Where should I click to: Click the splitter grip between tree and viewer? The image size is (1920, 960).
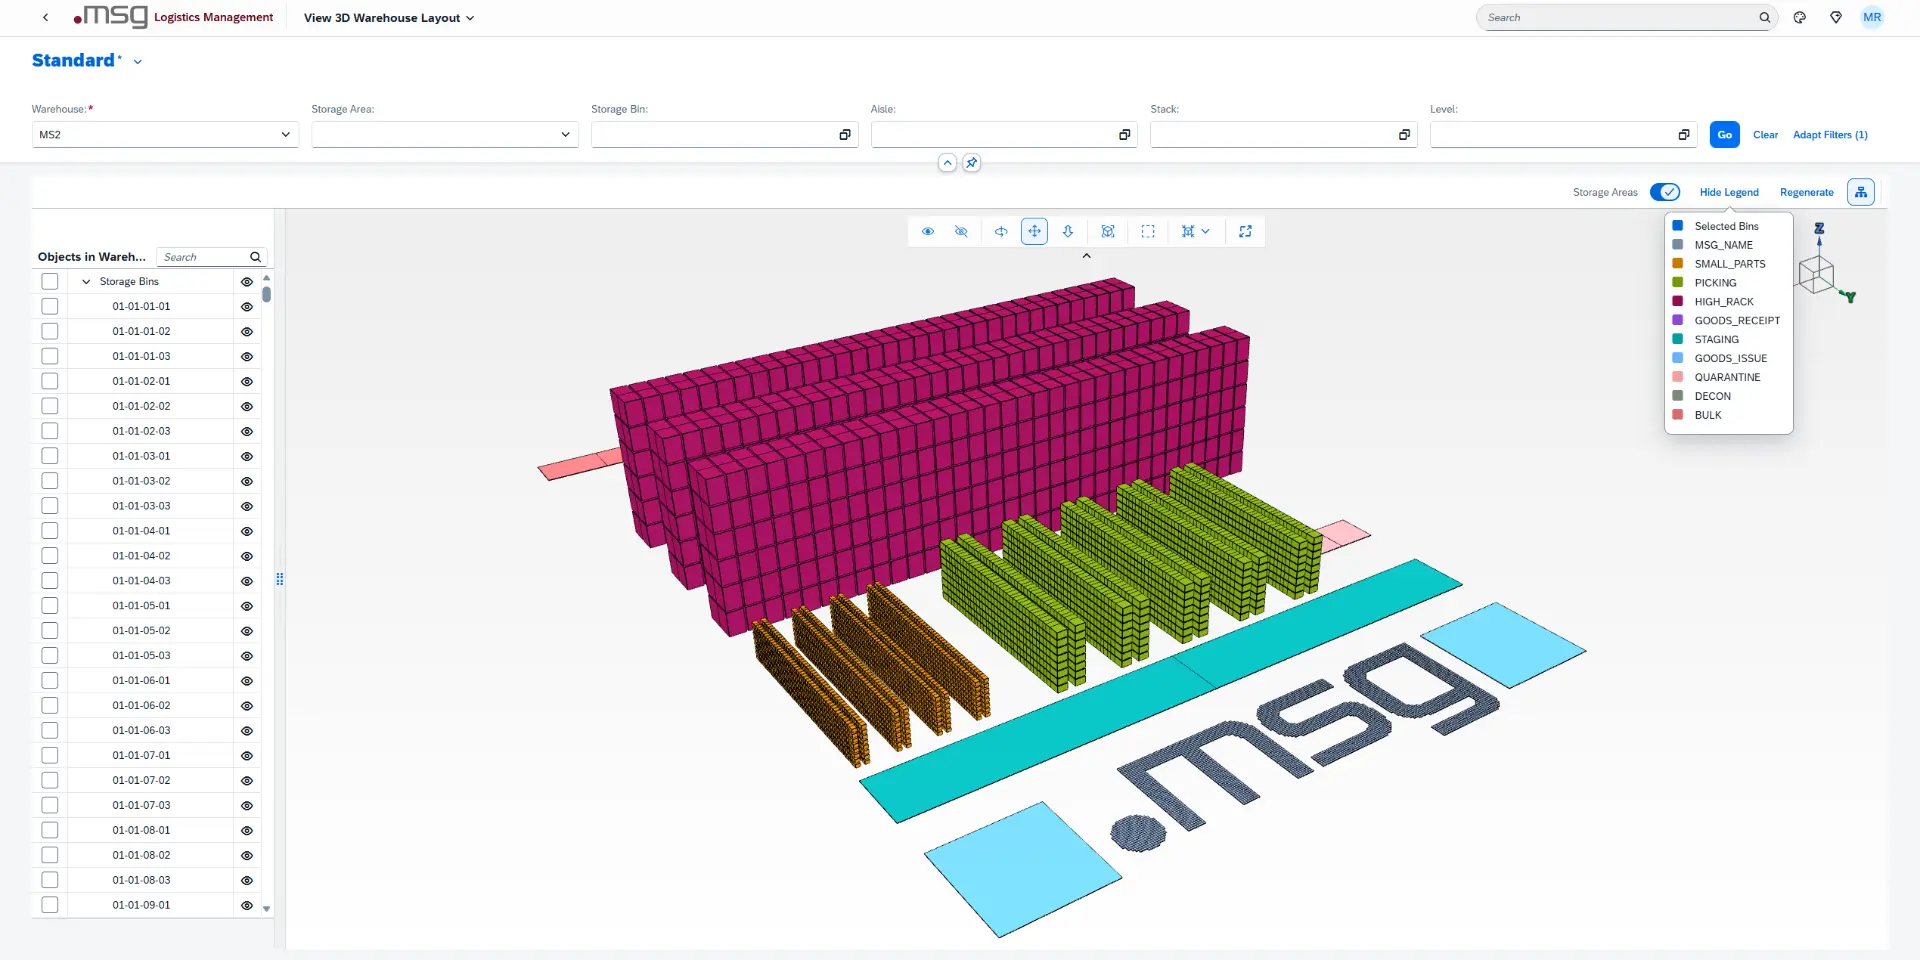pos(280,579)
